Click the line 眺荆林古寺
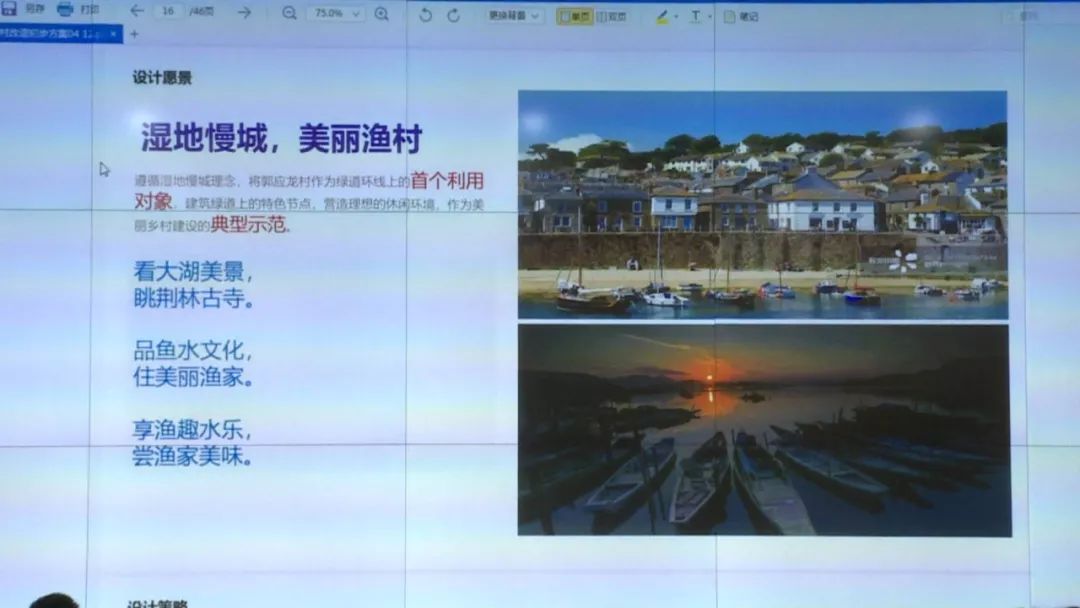This screenshot has height=608, width=1080. click(193, 299)
